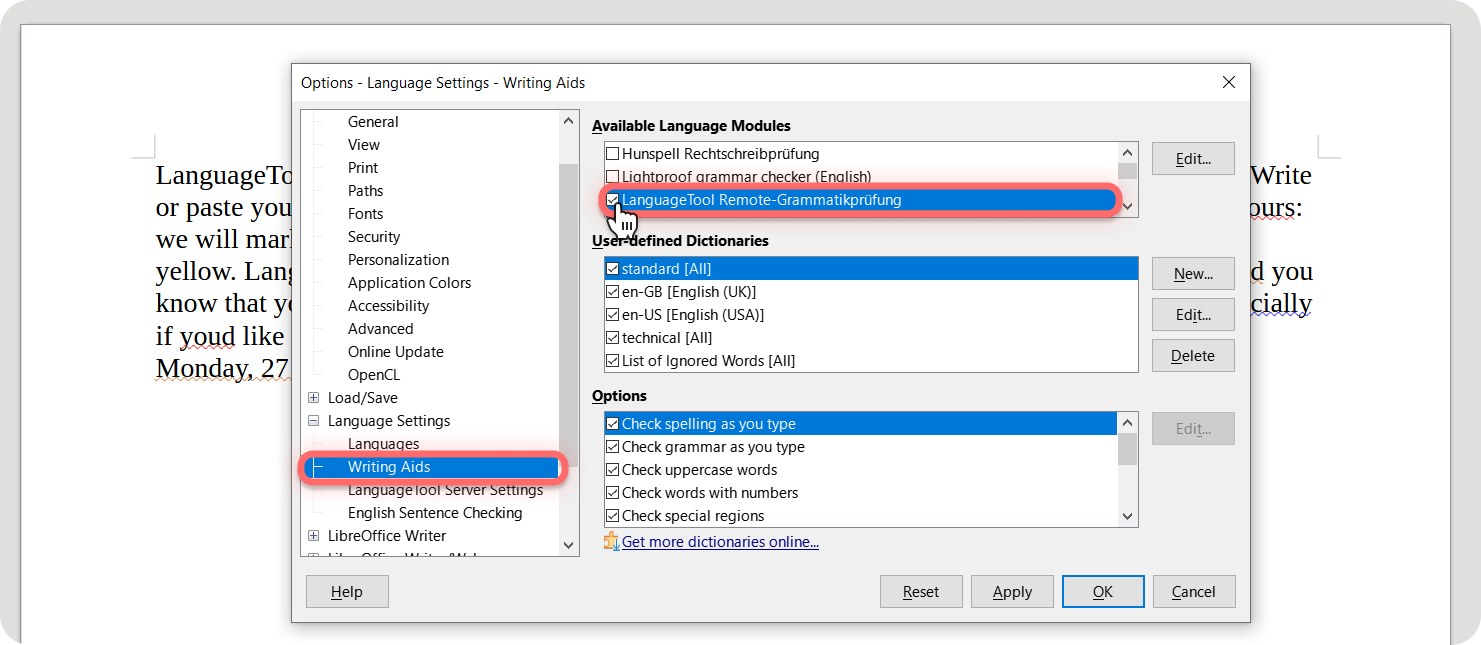The image size is (1481, 645).
Task: Click the Reset button
Action: coord(921,592)
